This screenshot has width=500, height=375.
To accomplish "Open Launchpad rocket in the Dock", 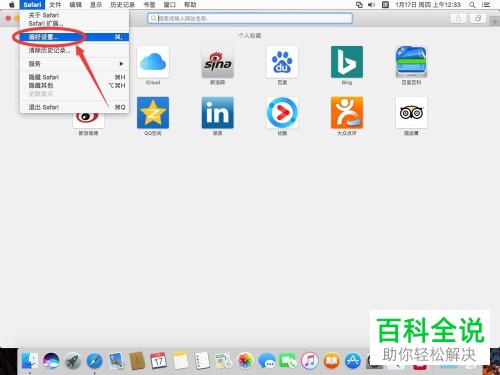I will coord(73,361).
